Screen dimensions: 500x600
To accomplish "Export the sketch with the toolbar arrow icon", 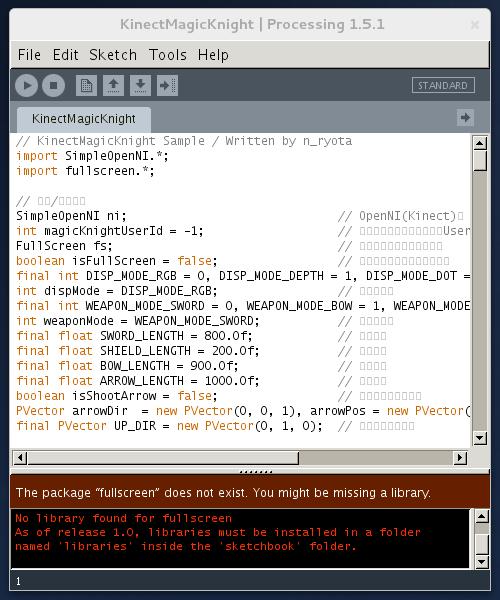I will click(168, 85).
